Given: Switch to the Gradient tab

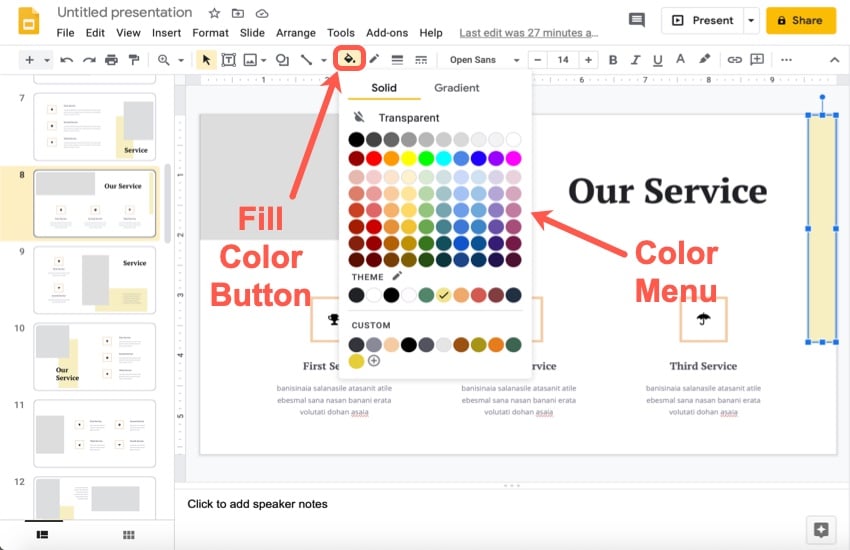Looking at the screenshot, I should click(x=457, y=88).
